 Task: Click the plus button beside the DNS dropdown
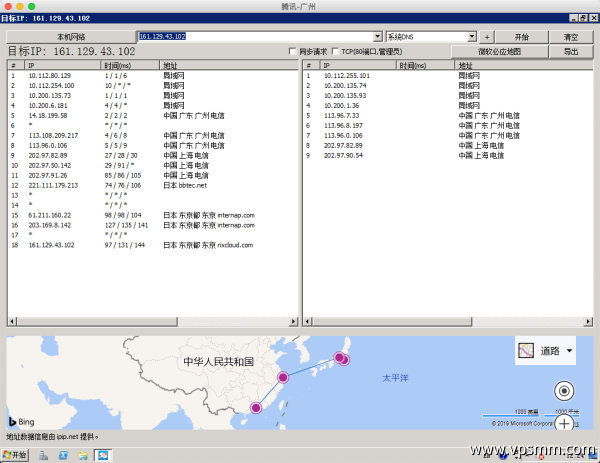tap(487, 37)
